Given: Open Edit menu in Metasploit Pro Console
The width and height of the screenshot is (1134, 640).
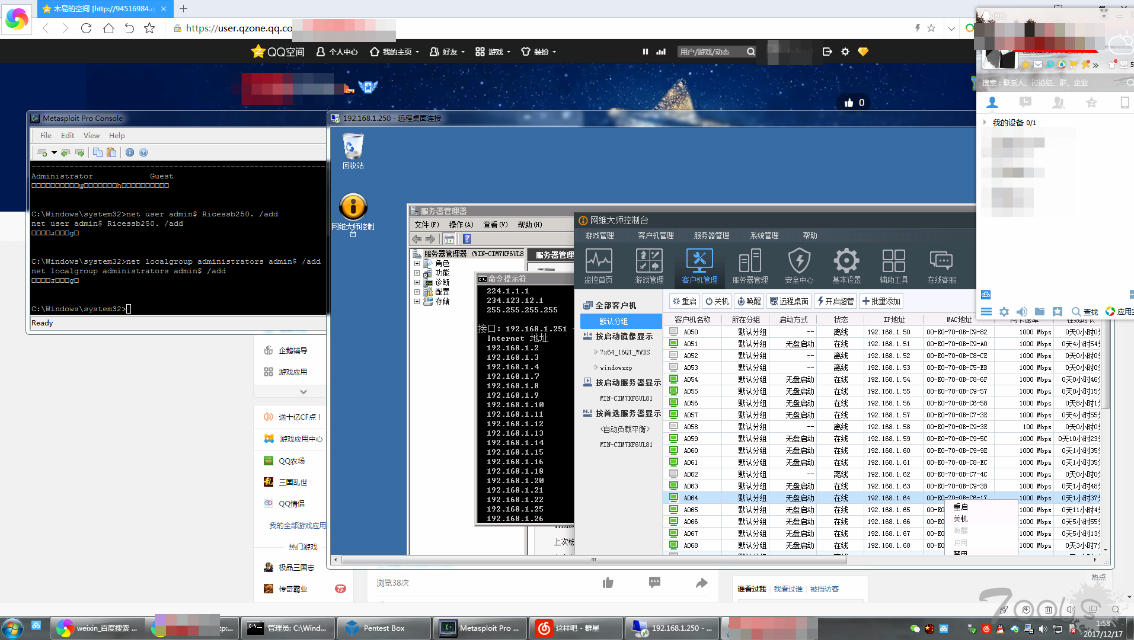Looking at the screenshot, I should tap(67, 135).
